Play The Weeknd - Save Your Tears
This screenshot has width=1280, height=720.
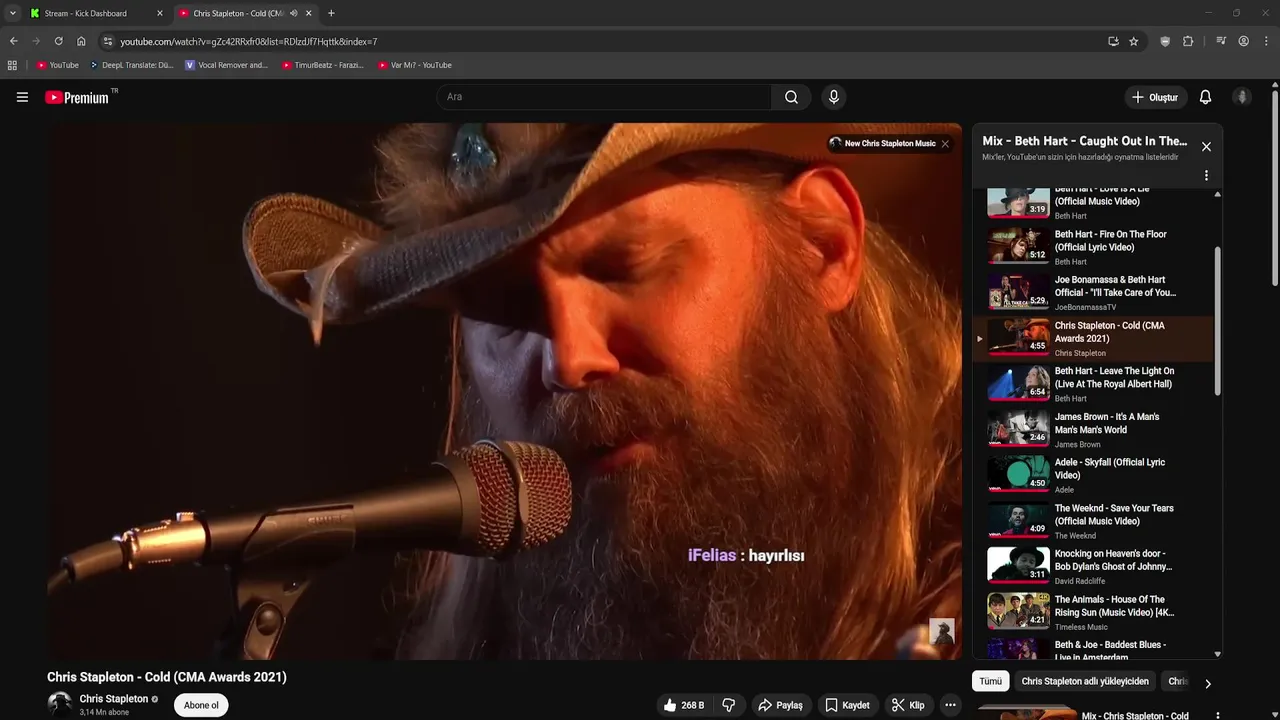1095,520
